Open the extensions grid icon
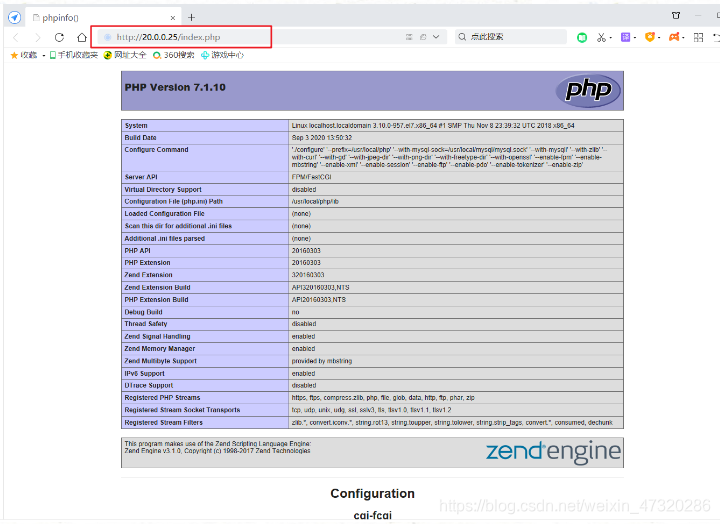Viewport: 720px width, 524px height. pos(698,37)
